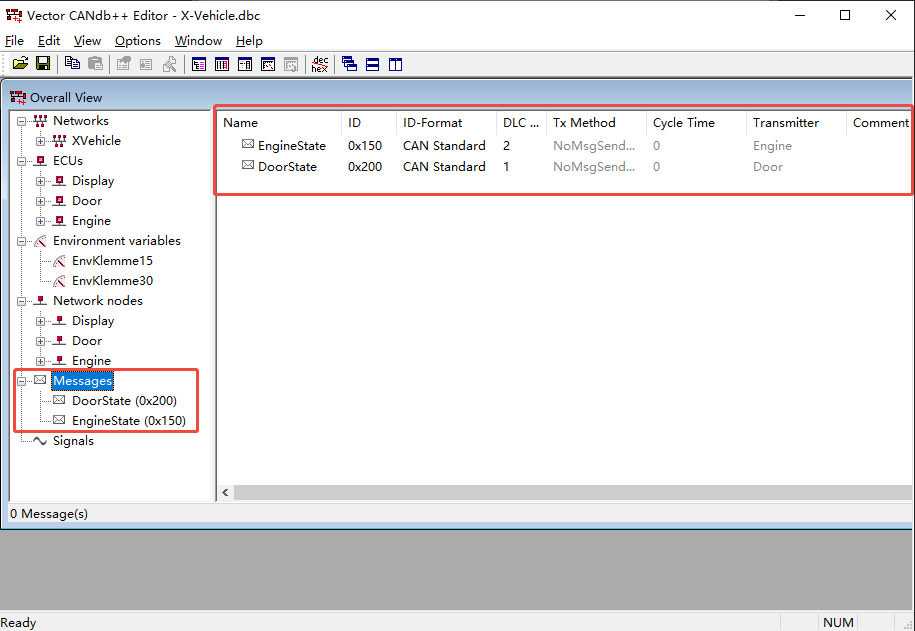Collapse the Network nodes tree node
915x631 pixels.
point(22,301)
